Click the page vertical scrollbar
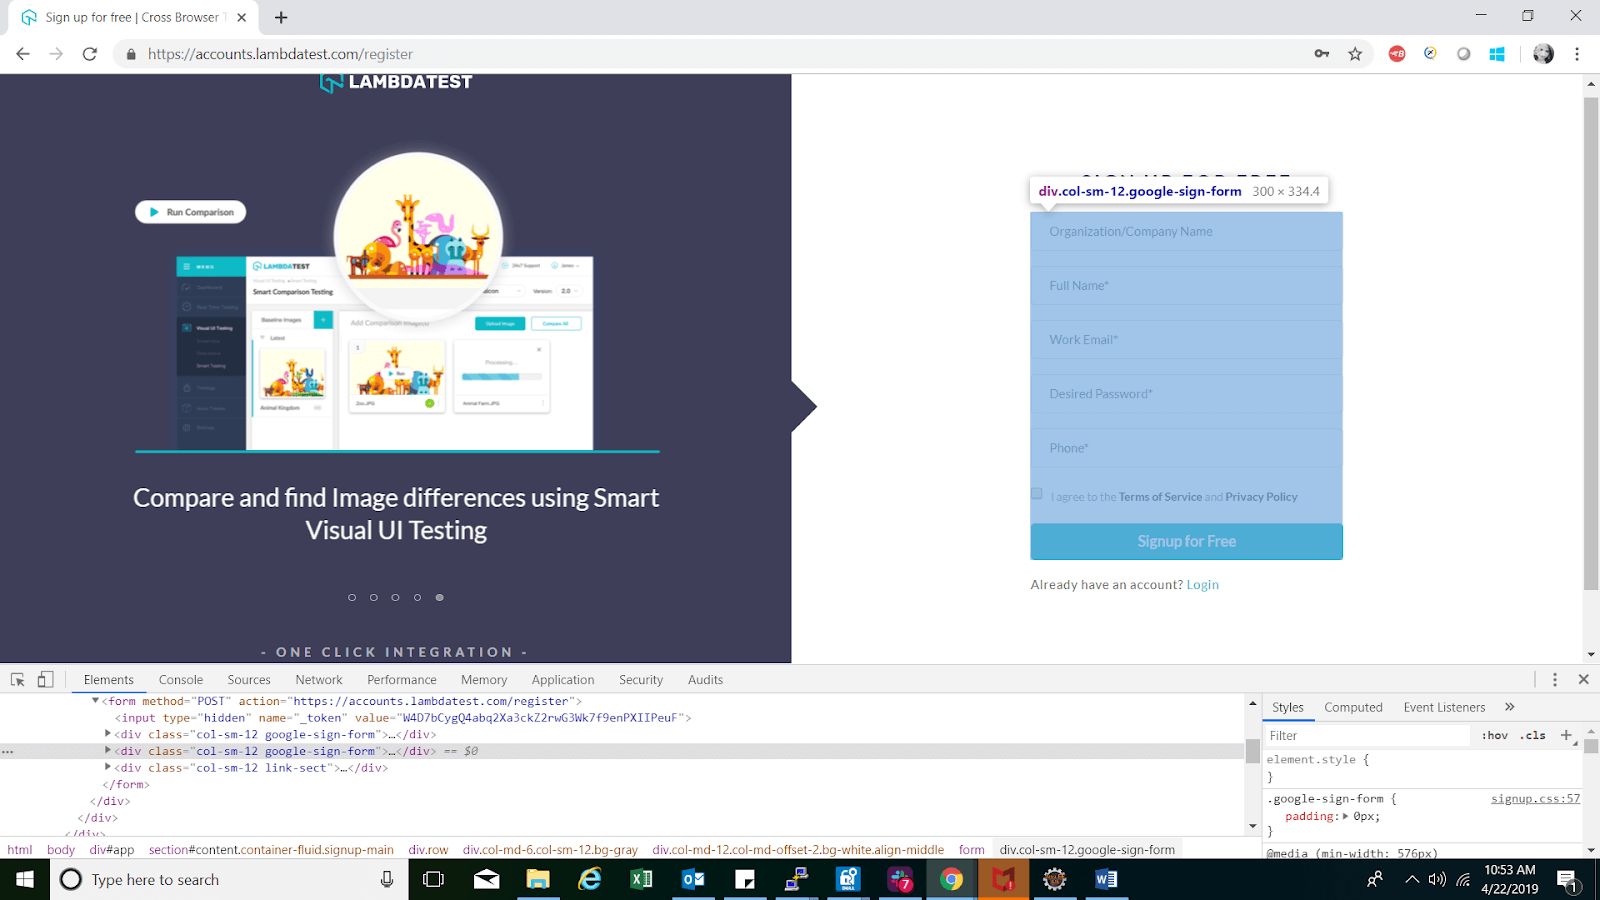This screenshot has width=1600, height=900. point(1591,343)
